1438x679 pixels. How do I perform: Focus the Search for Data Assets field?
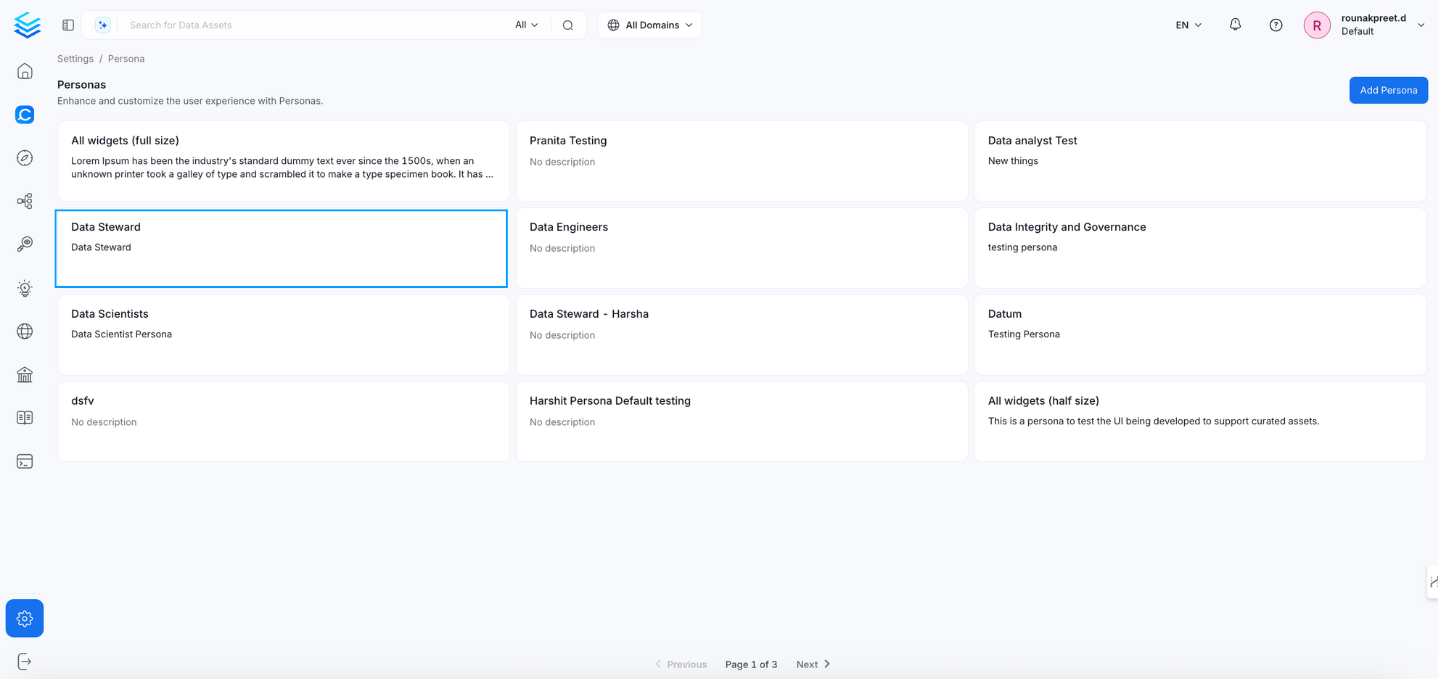315,25
